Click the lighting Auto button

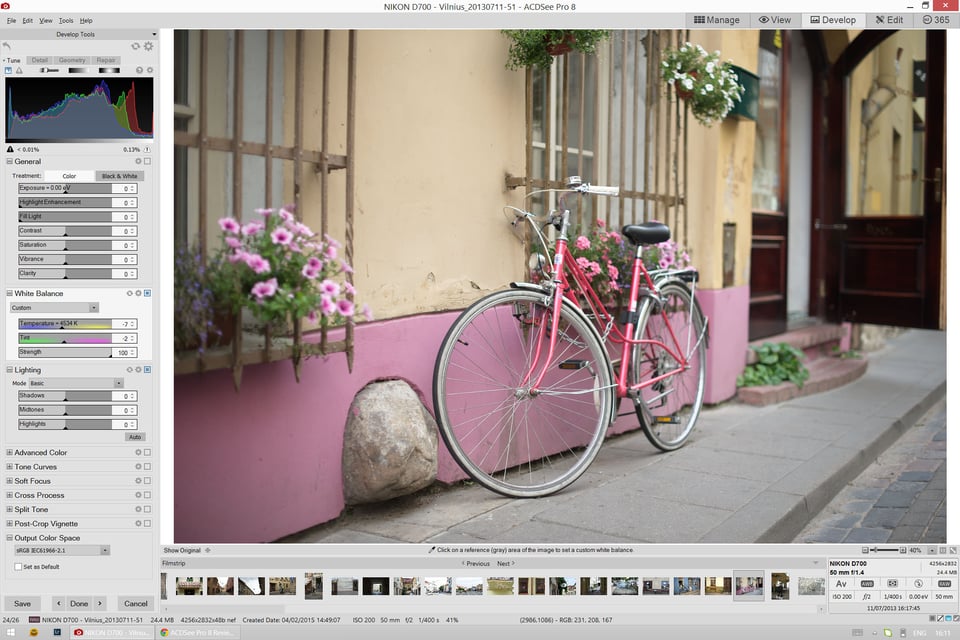click(x=135, y=437)
